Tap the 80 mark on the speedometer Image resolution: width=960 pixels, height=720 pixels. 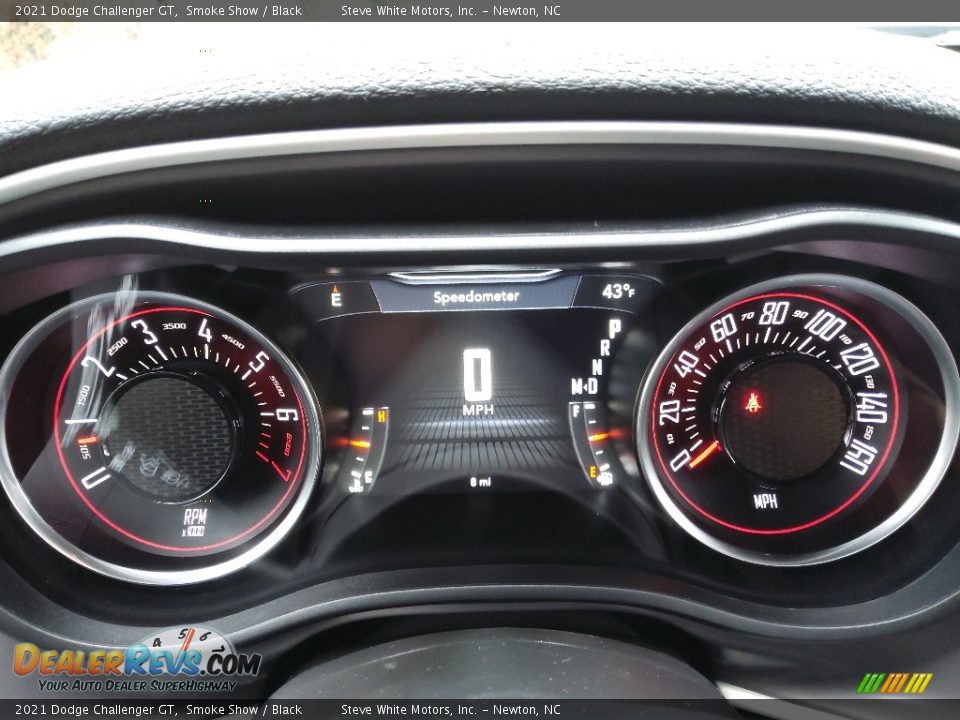coord(773,313)
